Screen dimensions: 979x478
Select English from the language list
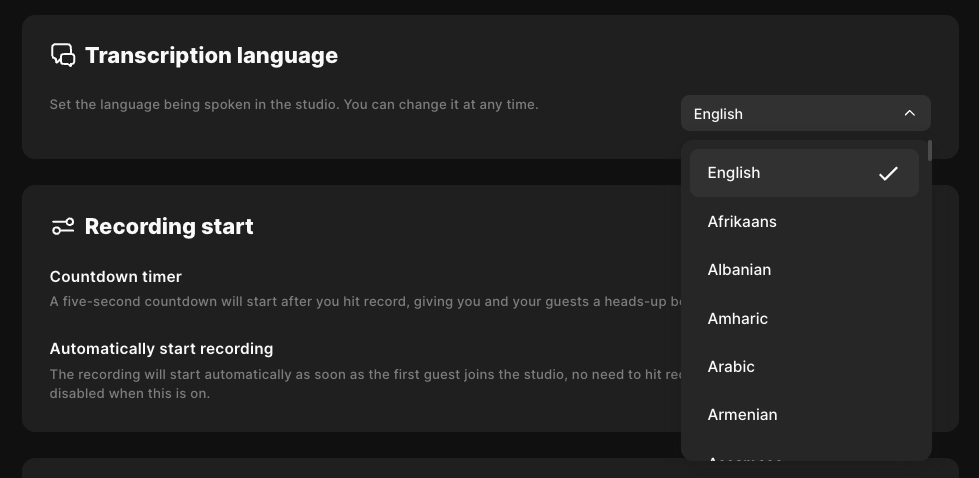(x=734, y=173)
